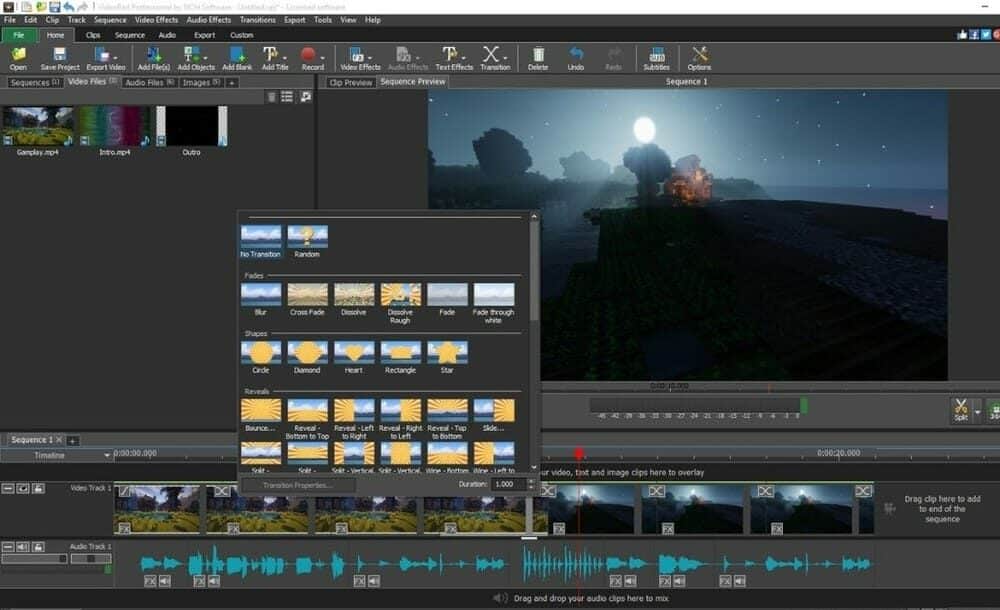Image resolution: width=1000 pixels, height=610 pixels.
Task: Mute the first audio clip speaker icon
Action: (x=165, y=581)
